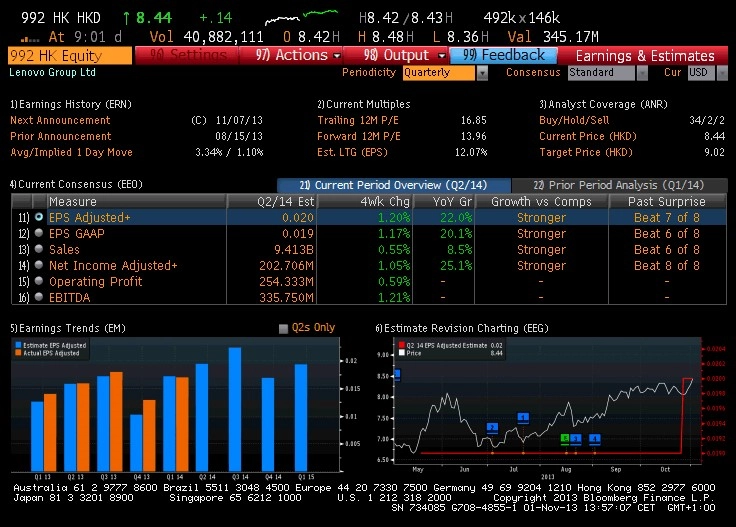
Task: Open 4) Current Consensus (EEO)
Action: 76,184
